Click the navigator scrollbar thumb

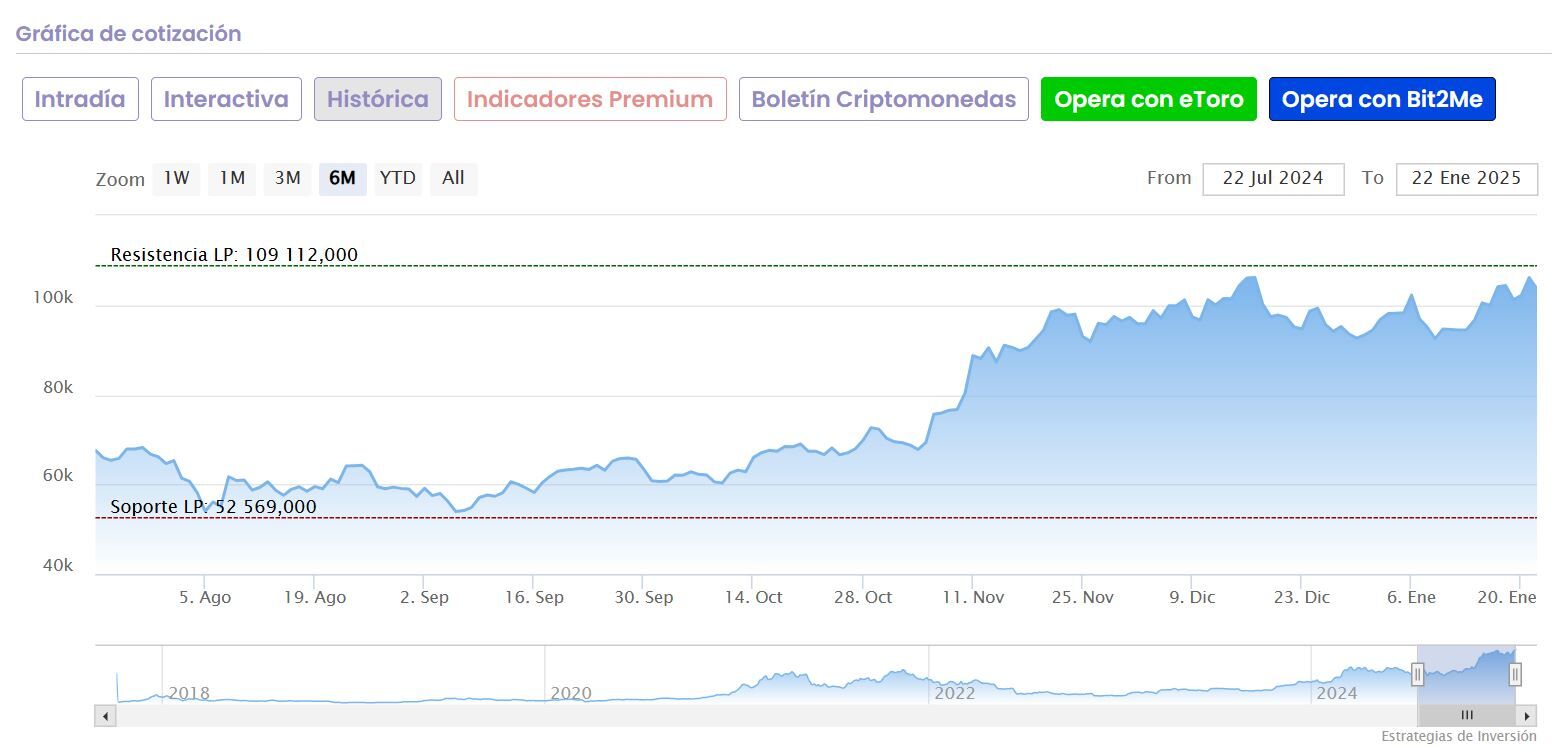click(1467, 716)
